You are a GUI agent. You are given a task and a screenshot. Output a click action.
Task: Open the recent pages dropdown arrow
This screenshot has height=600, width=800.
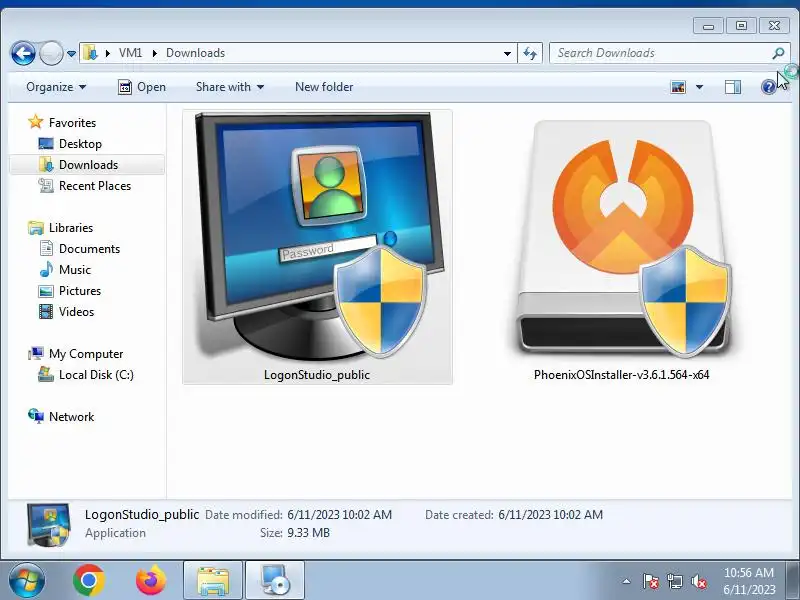point(71,54)
